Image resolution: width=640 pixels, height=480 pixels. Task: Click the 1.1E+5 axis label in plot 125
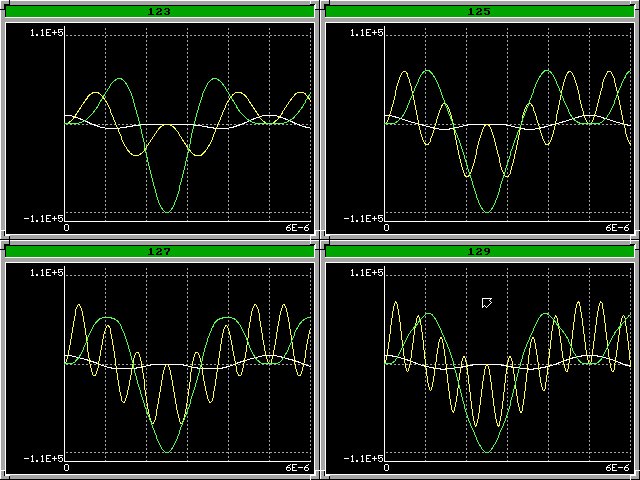(x=366, y=33)
